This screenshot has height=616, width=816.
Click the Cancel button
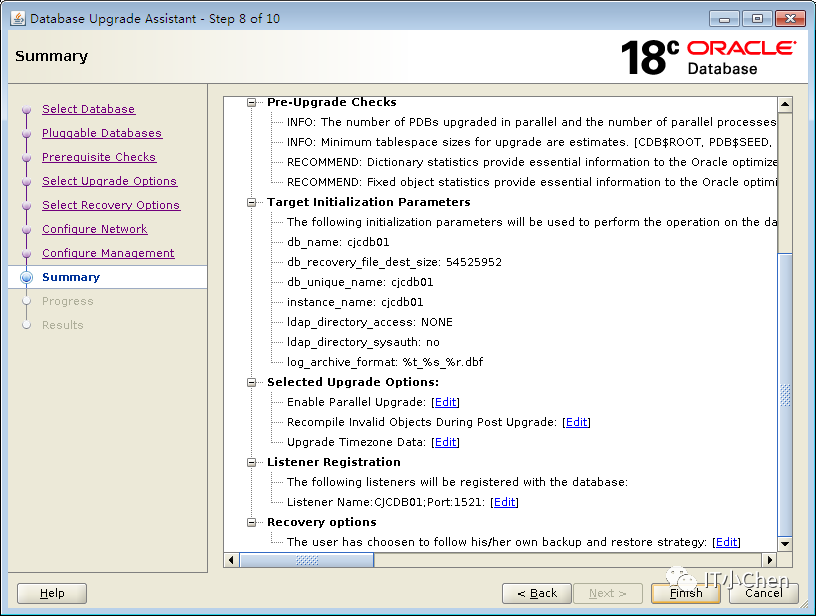[x=763, y=593]
